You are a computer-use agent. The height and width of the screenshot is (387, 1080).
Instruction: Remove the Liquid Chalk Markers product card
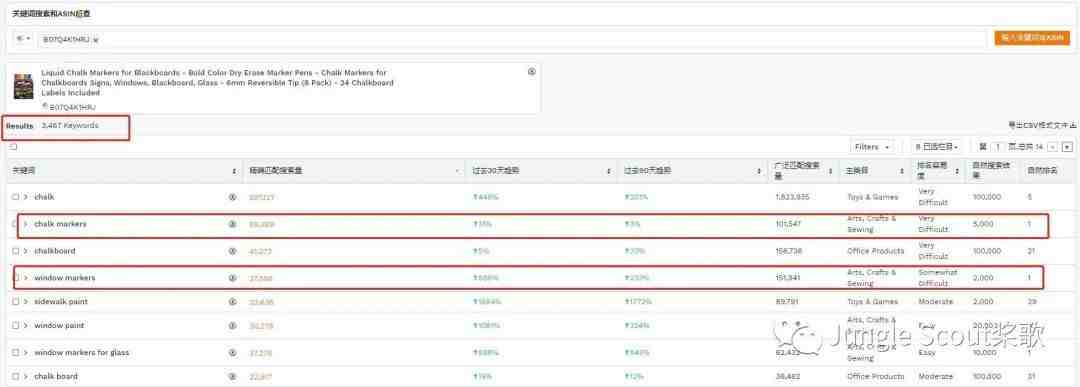coord(531,72)
